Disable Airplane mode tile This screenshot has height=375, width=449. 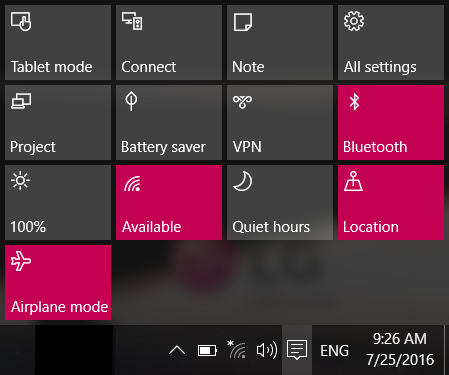[58, 282]
